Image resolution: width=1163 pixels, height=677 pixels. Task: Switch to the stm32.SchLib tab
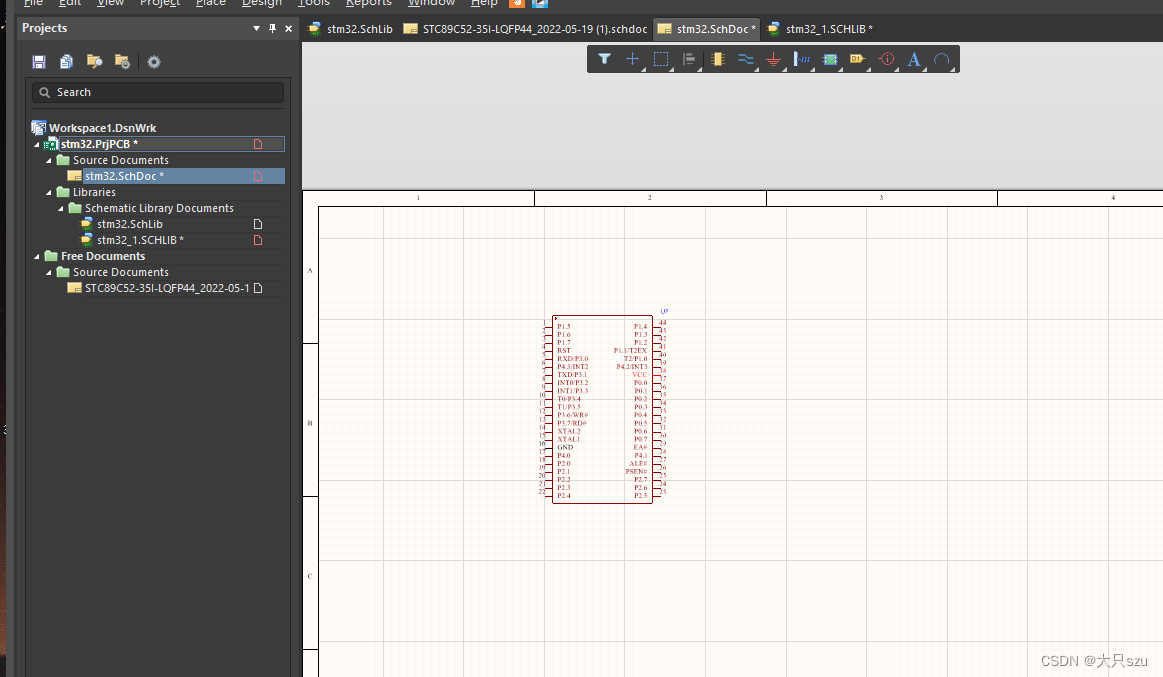point(350,29)
